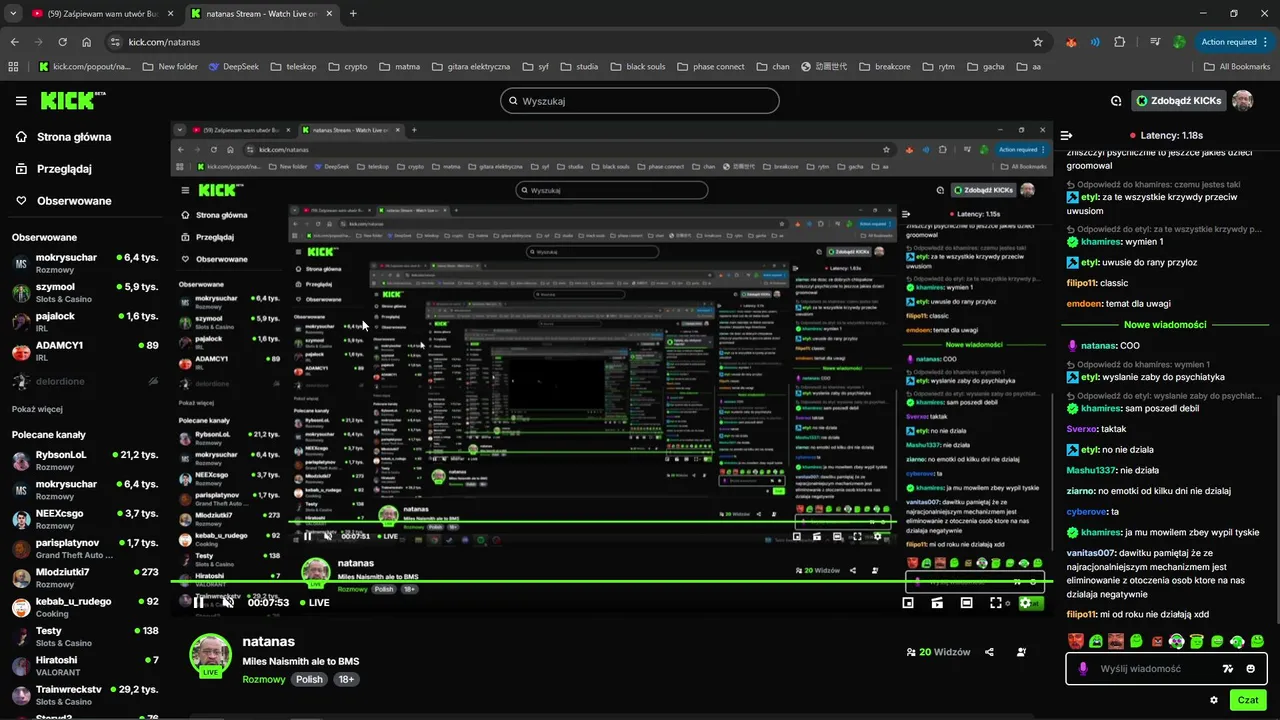Open the hamburger menu beside the KICK logo
Viewport: 1280px width, 720px height.
click(x=21, y=101)
